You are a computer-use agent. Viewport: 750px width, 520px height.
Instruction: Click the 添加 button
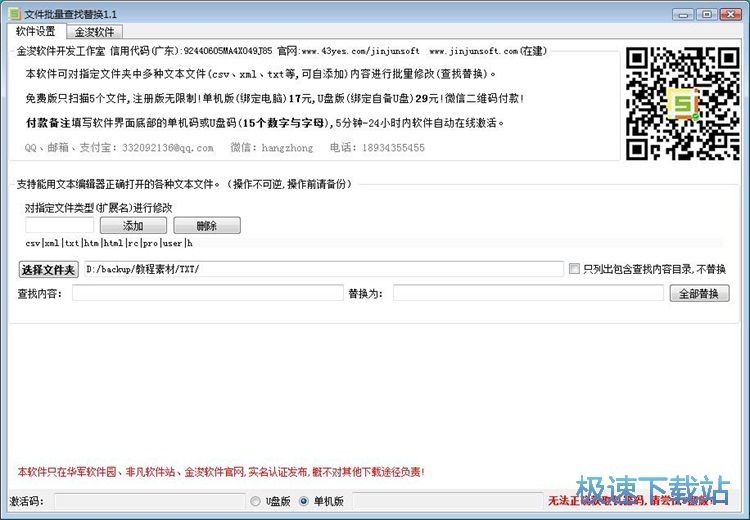pos(133,225)
